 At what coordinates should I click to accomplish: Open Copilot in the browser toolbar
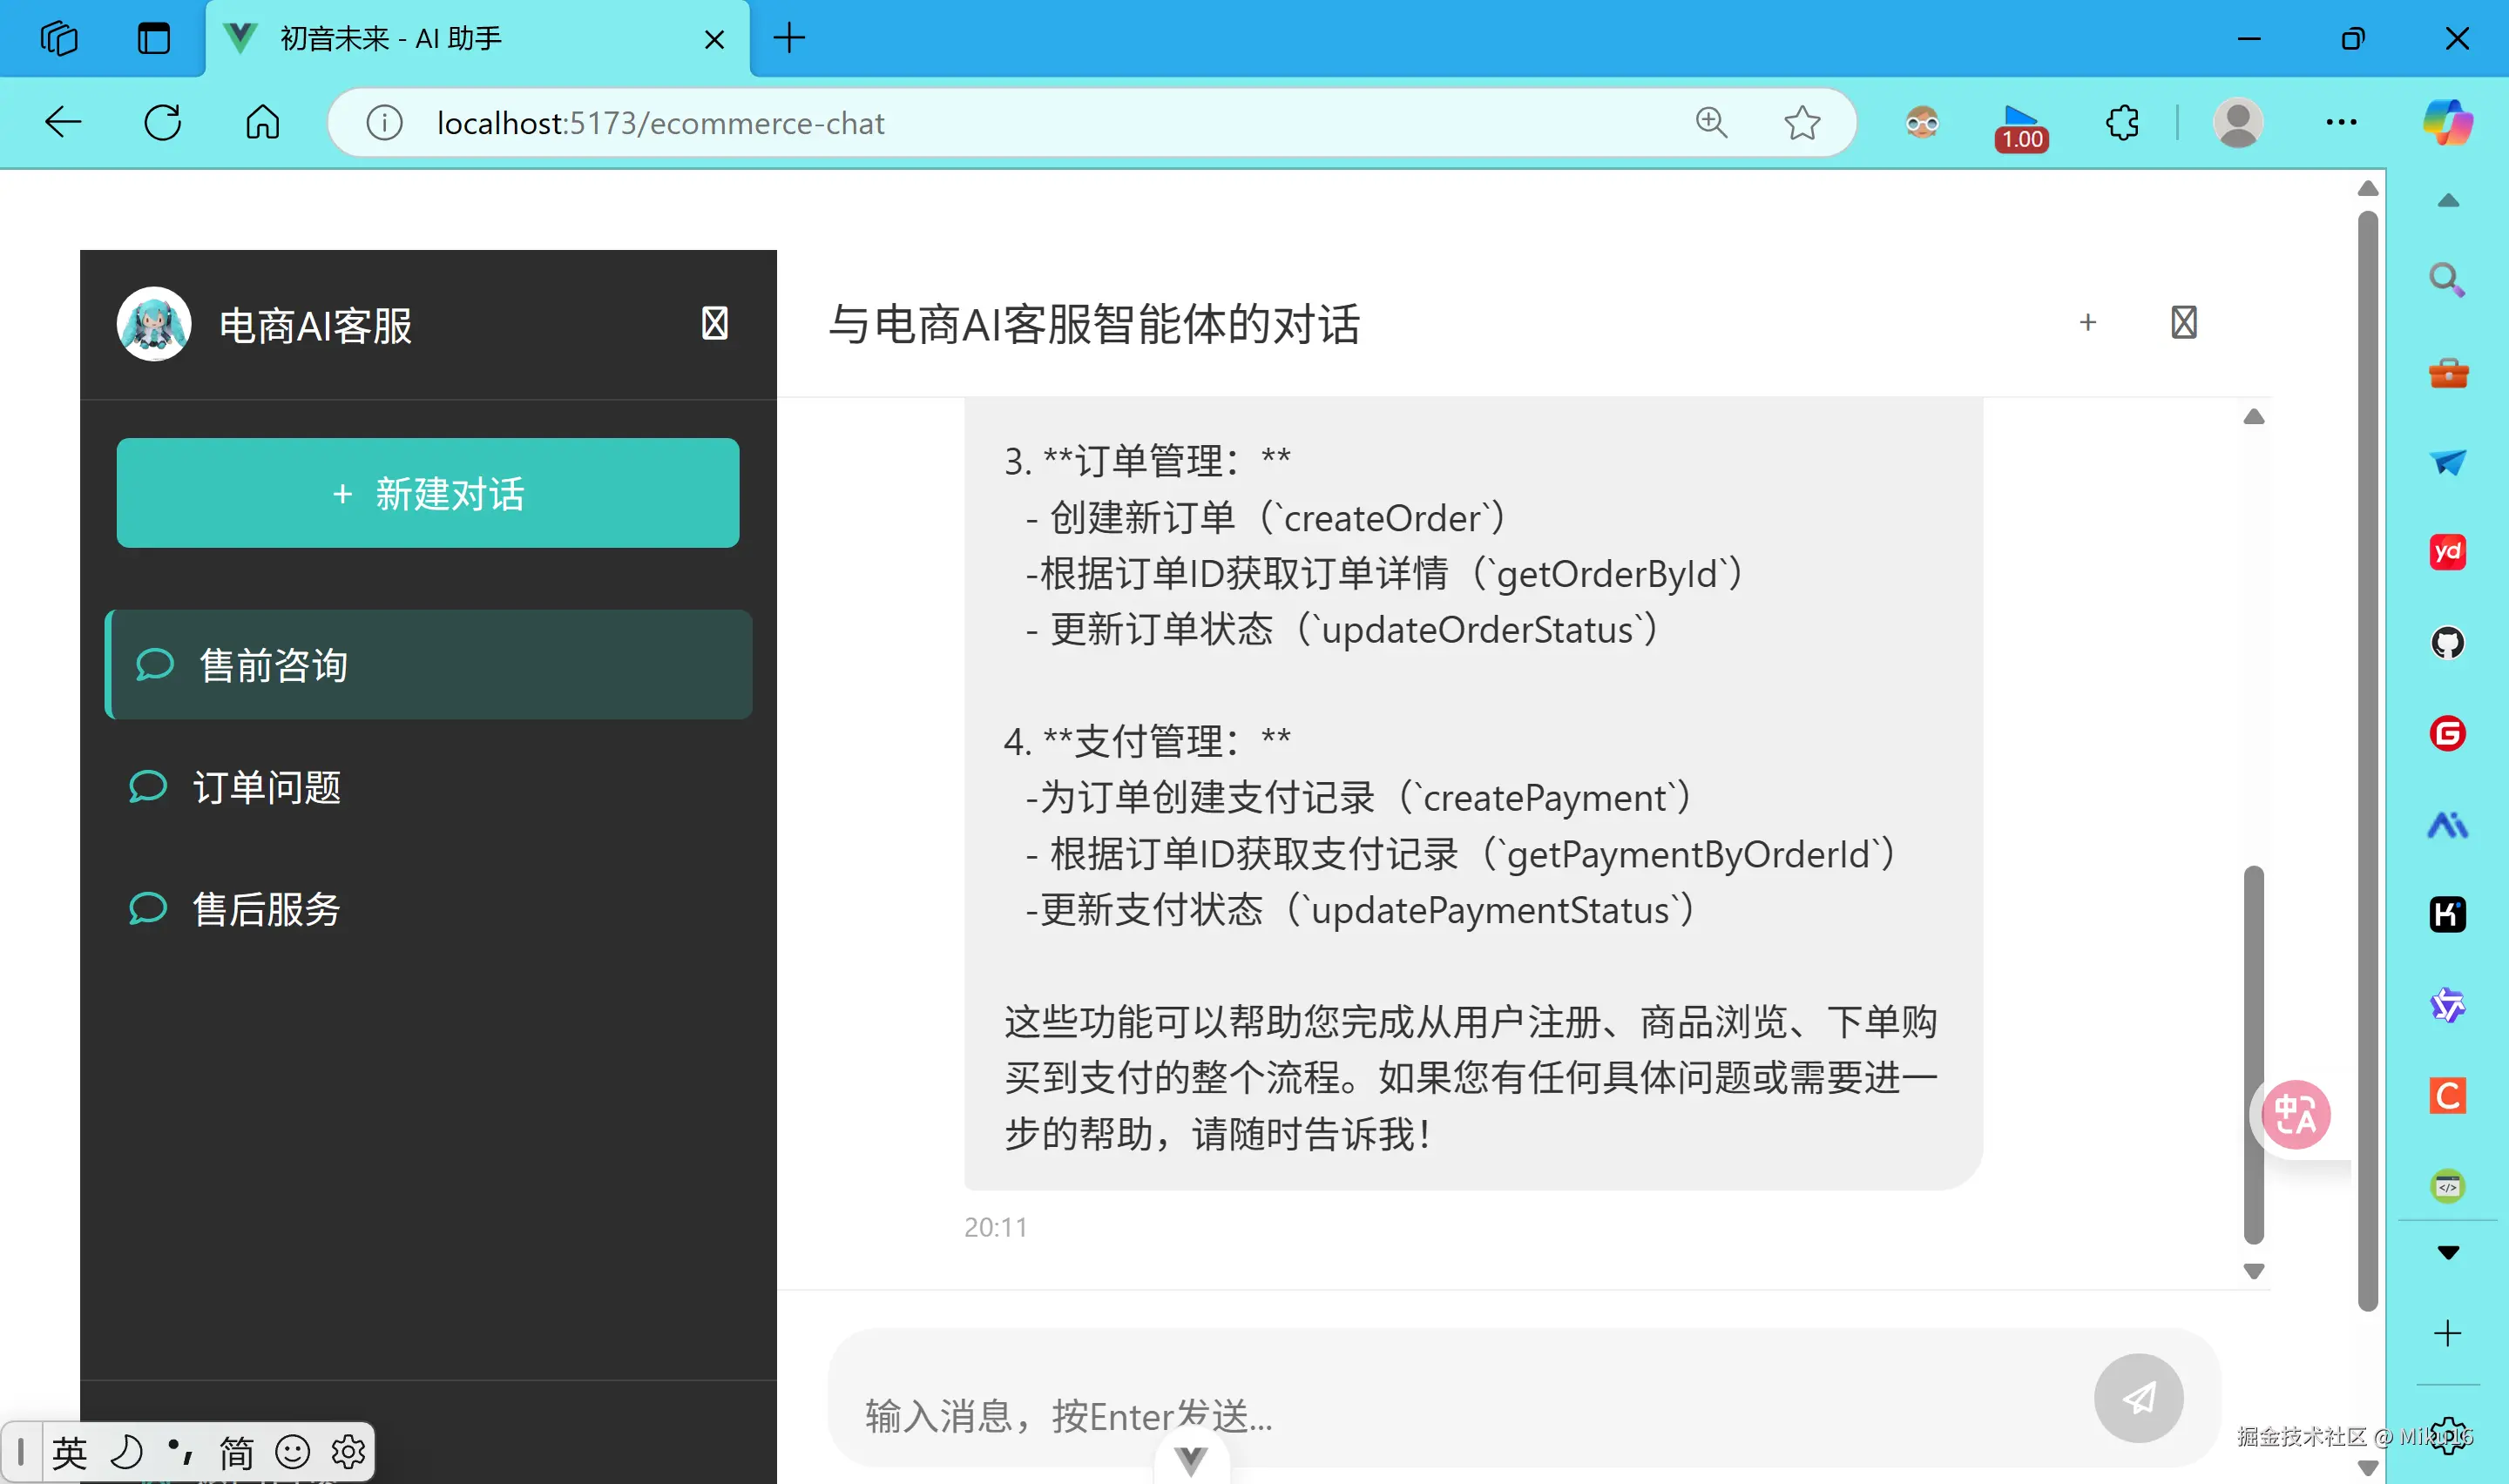[2448, 122]
